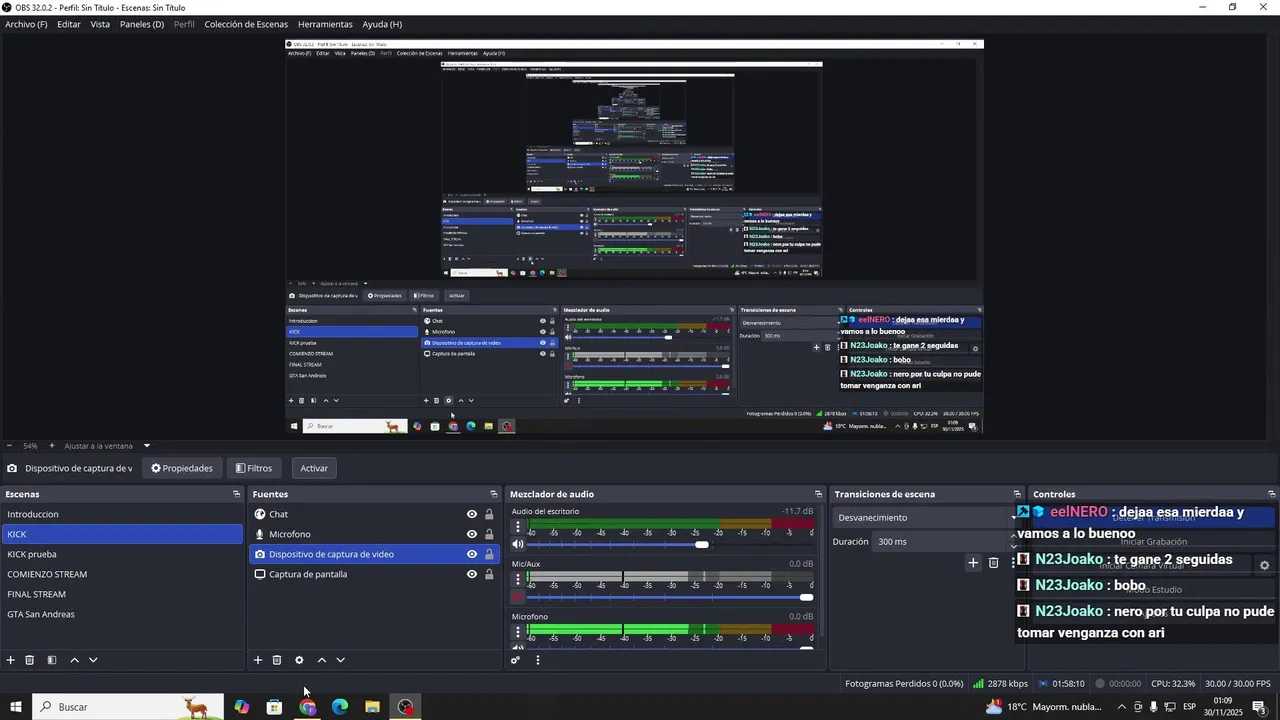The height and width of the screenshot is (720, 1280).
Task: Open the Colección de Escenas menu
Action: pos(246,24)
